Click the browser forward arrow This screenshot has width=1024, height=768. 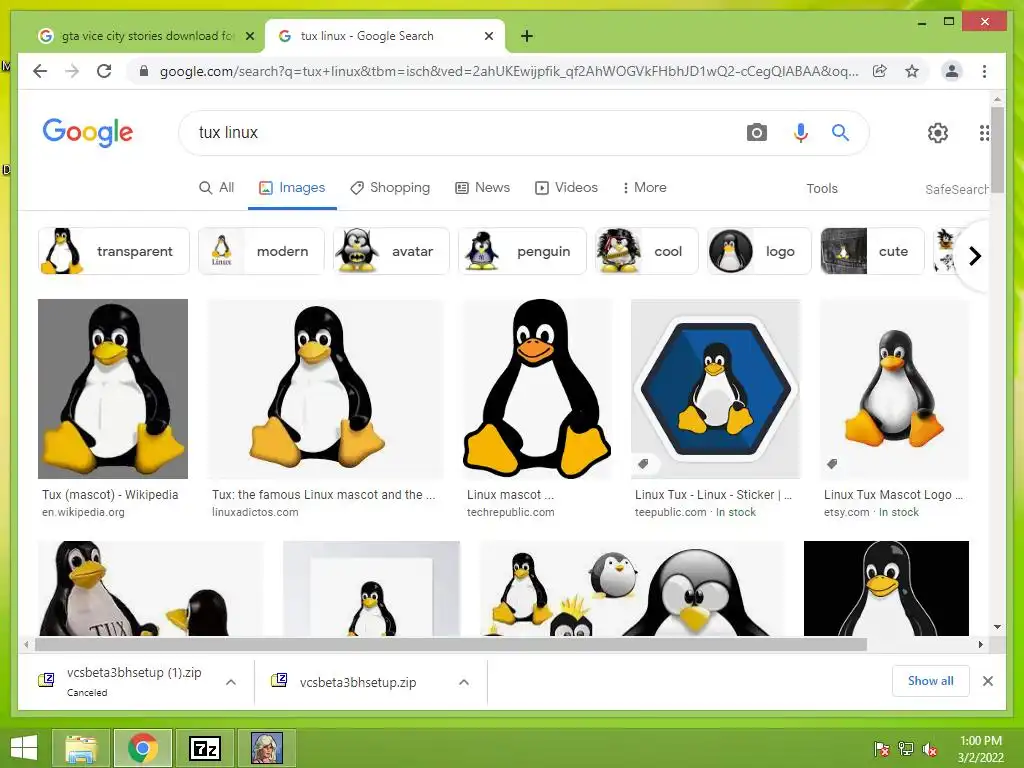(72, 71)
